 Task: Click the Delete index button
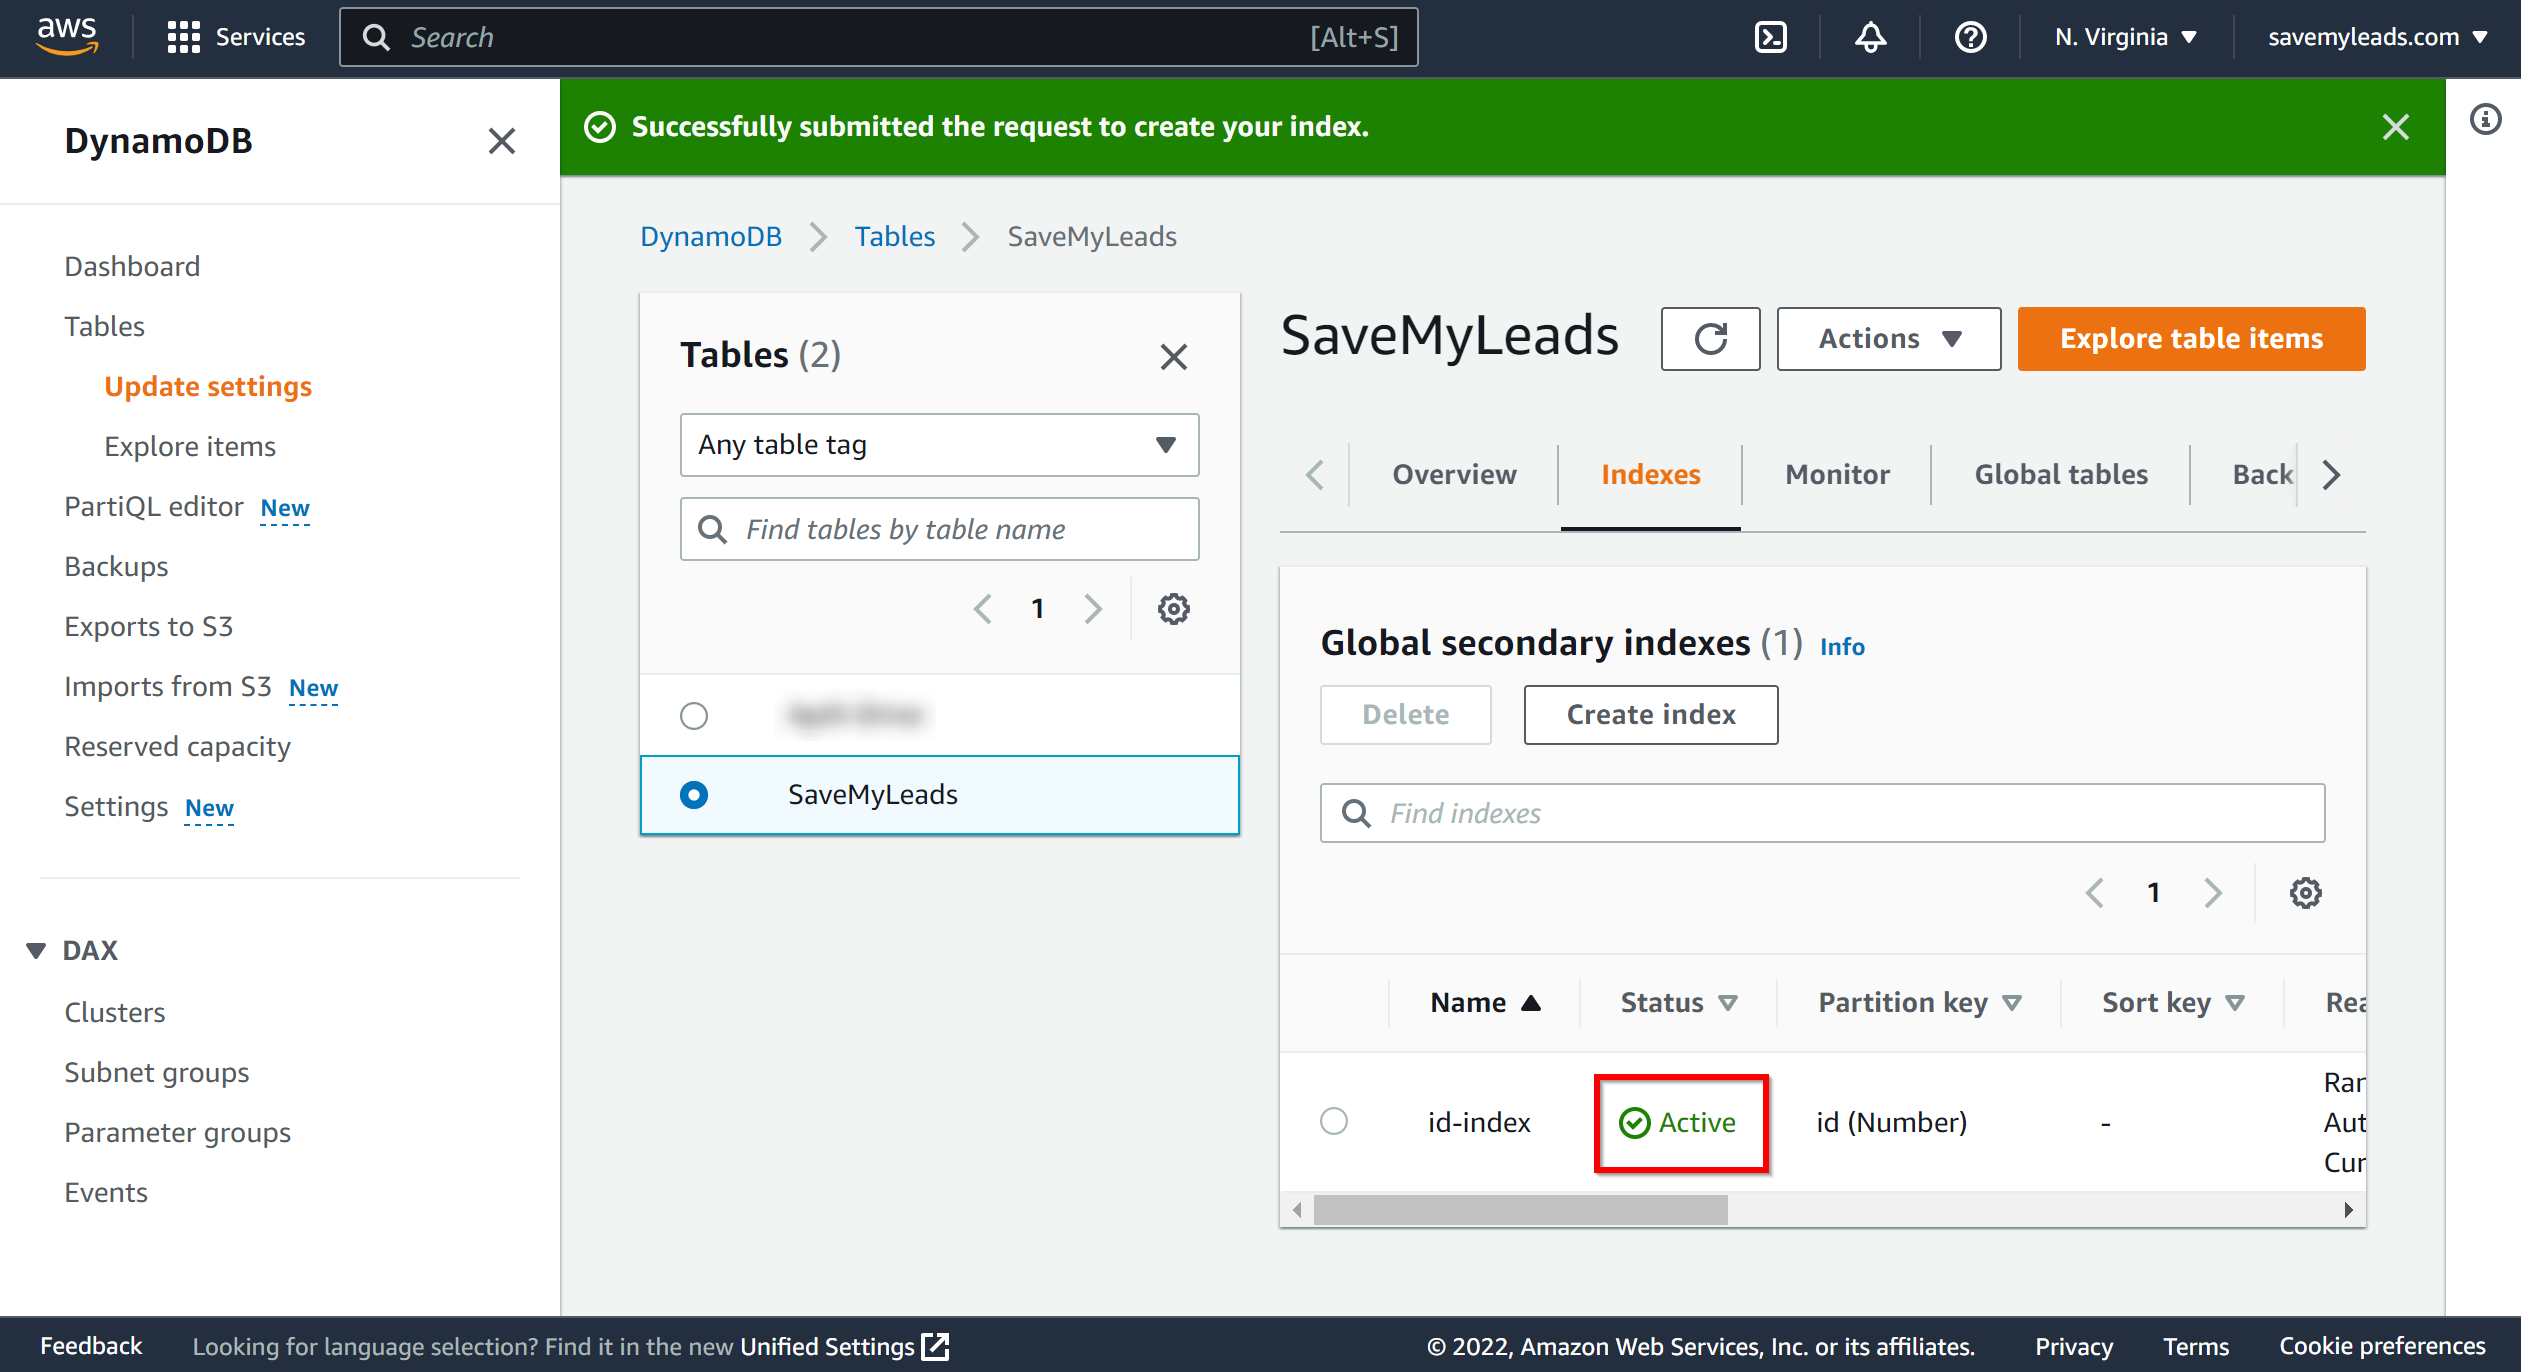[x=1405, y=715]
